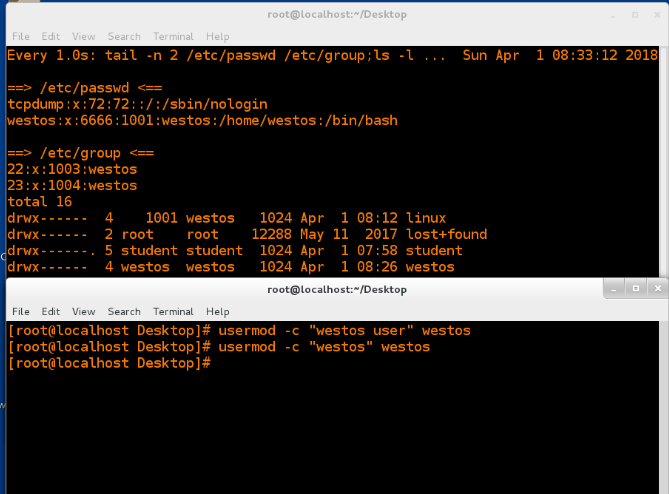Click the "May 11 2017" date in lost+found row
The image size is (669, 494).
click(349, 235)
